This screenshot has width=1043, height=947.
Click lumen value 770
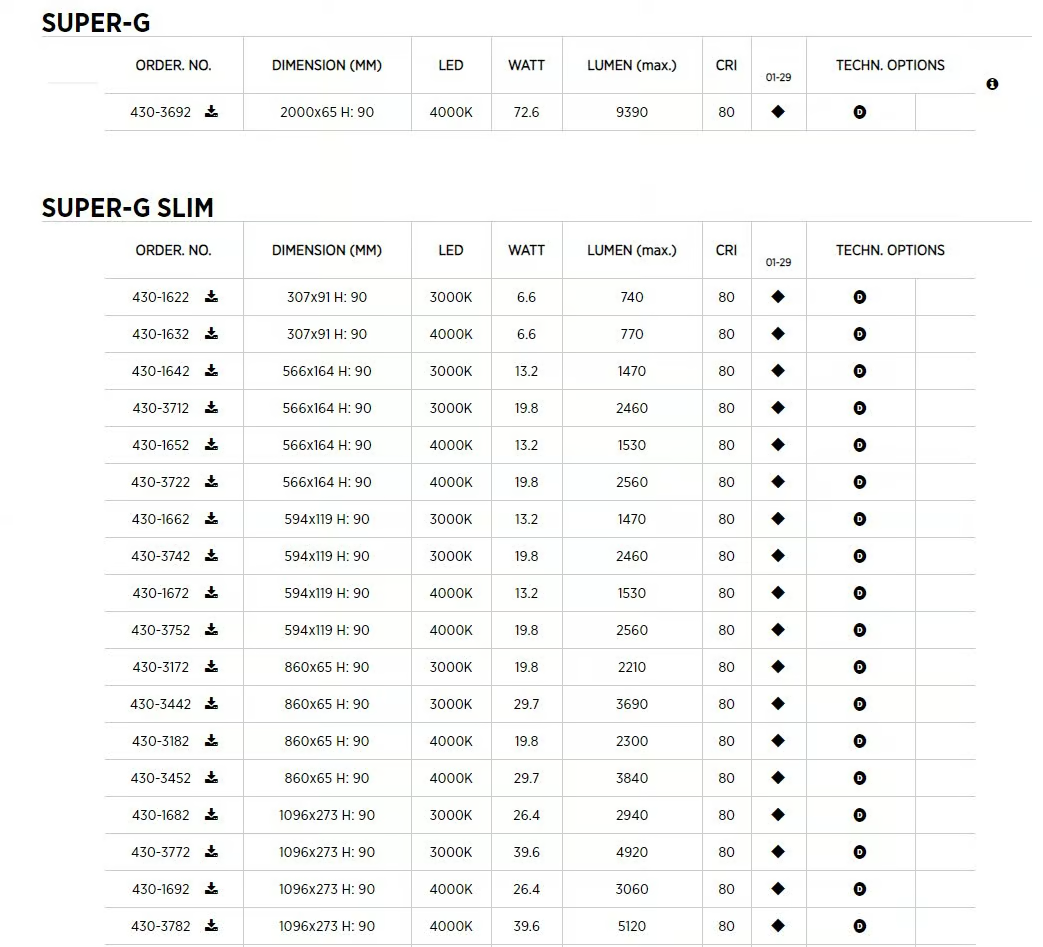click(x=631, y=335)
